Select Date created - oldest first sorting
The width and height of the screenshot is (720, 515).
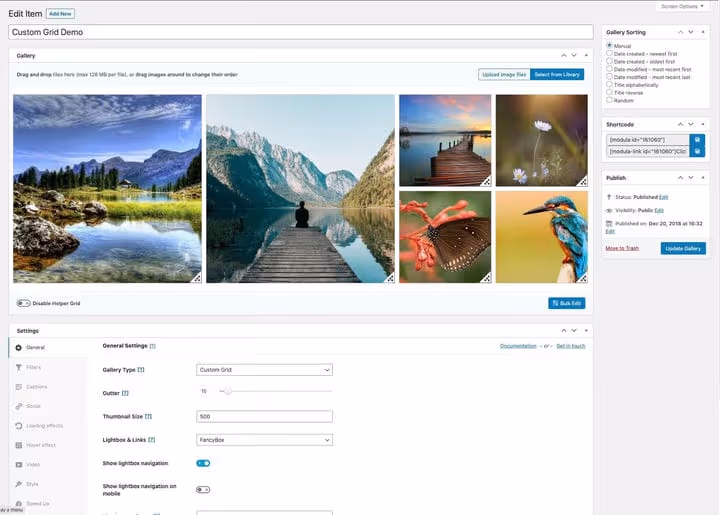(x=609, y=61)
